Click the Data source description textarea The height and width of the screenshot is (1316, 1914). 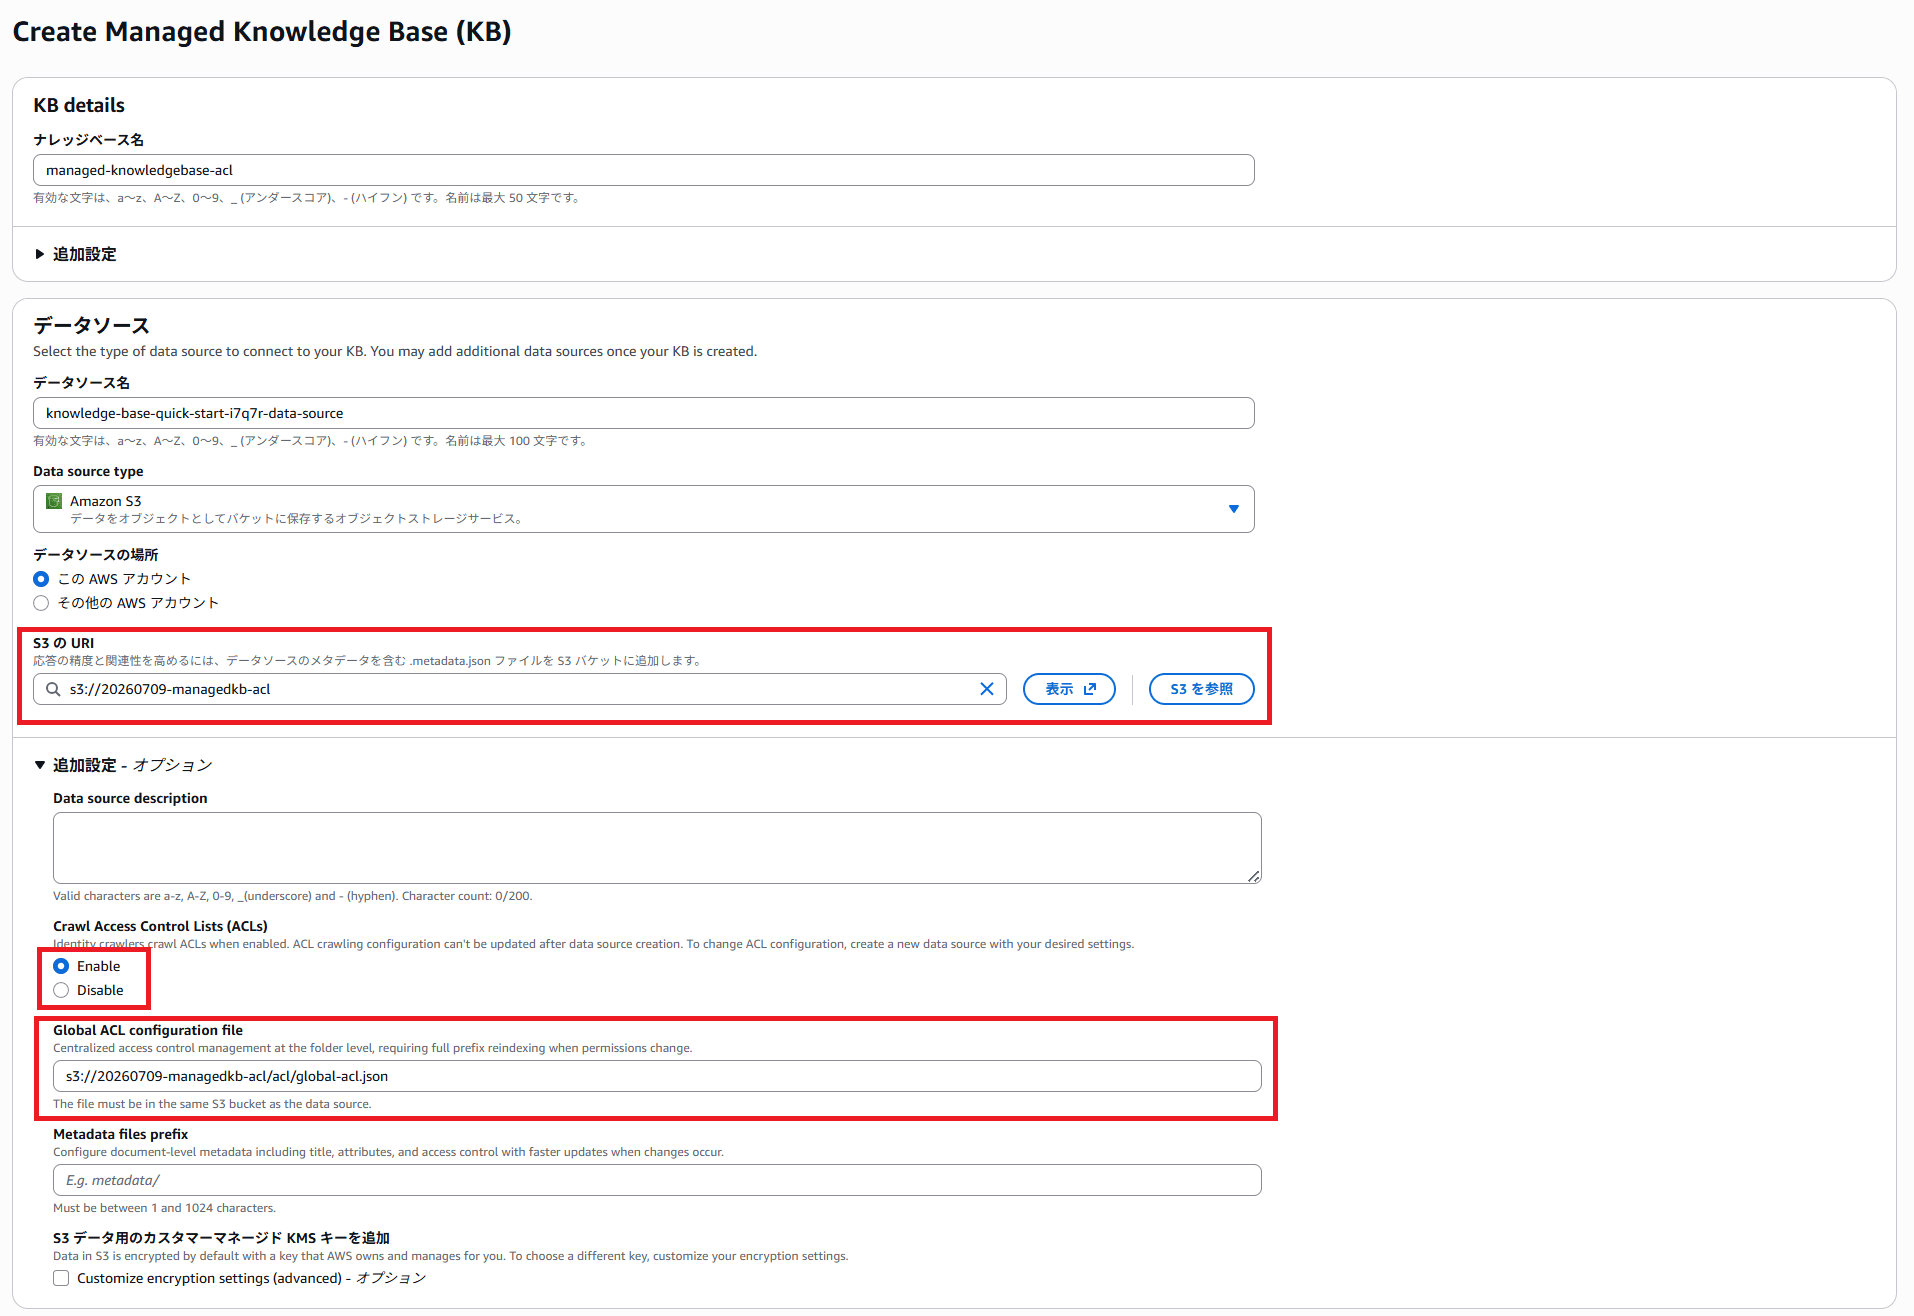click(x=657, y=848)
